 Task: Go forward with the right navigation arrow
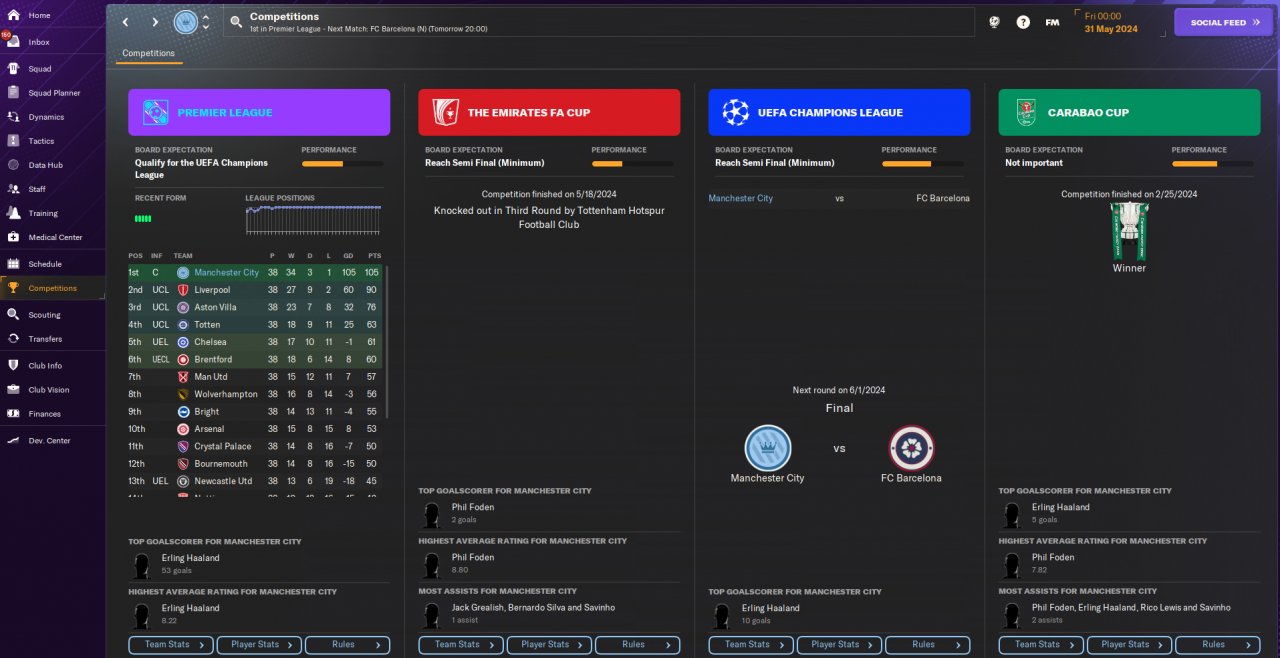[155, 22]
